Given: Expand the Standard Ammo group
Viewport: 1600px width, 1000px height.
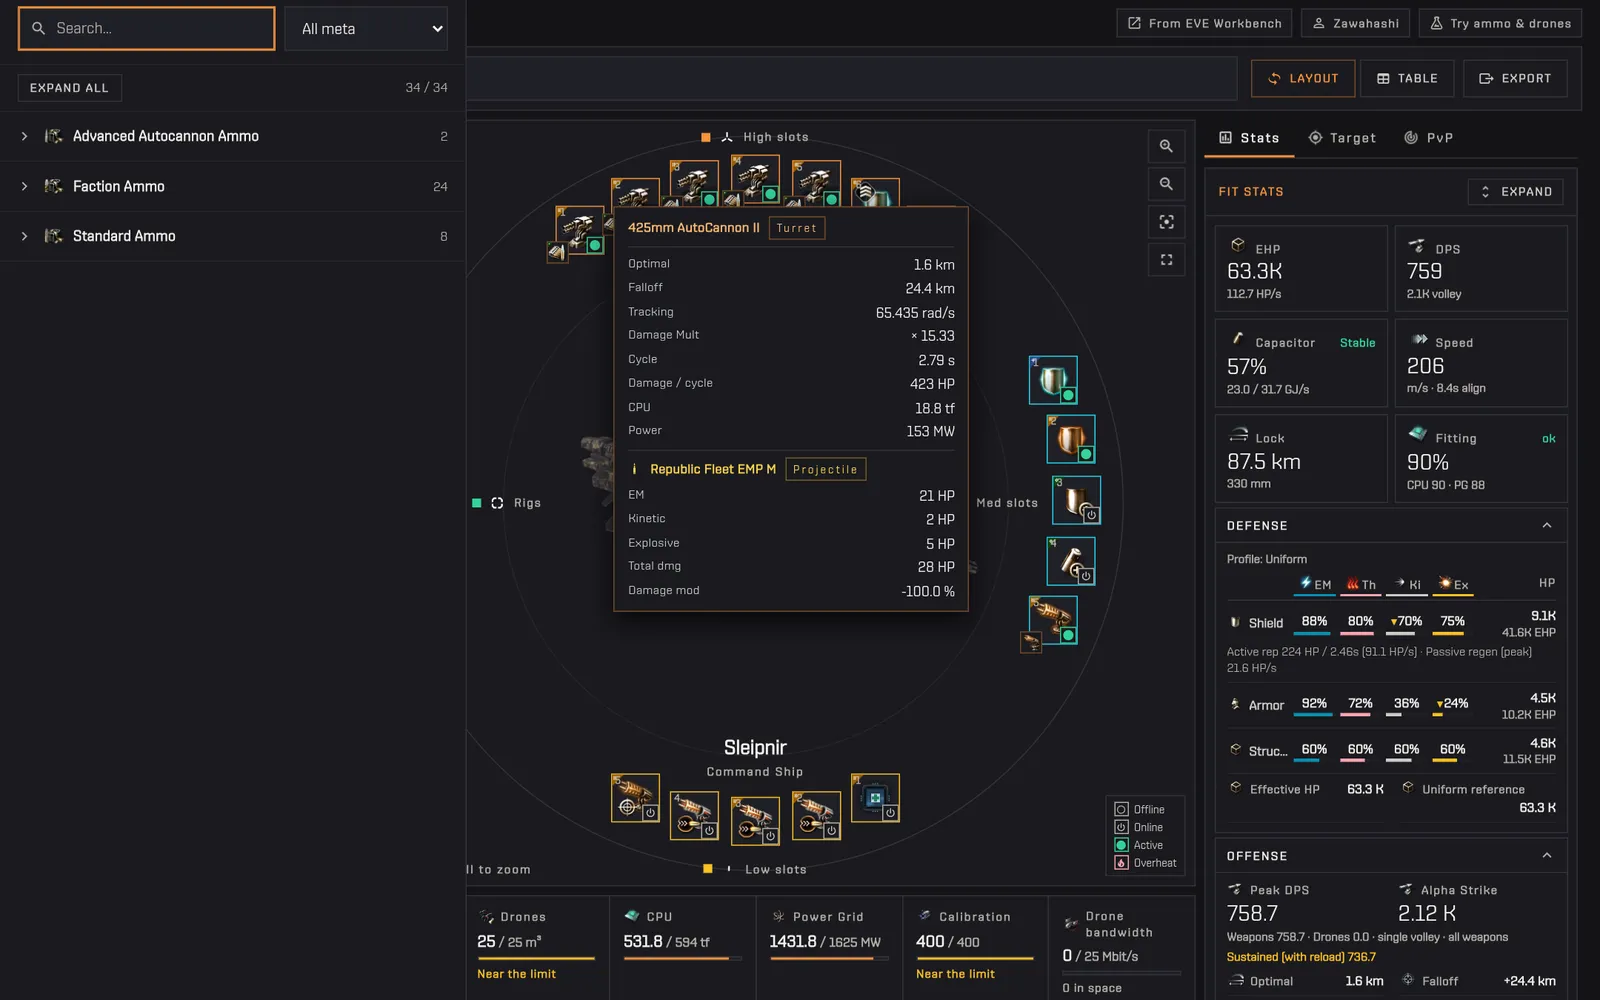Looking at the screenshot, I should tap(232, 236).
